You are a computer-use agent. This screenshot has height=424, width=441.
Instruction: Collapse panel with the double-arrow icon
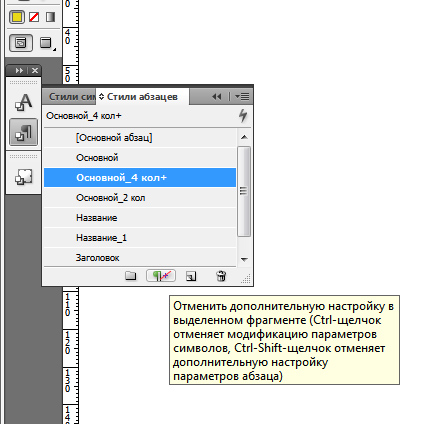tap(217, 97)
